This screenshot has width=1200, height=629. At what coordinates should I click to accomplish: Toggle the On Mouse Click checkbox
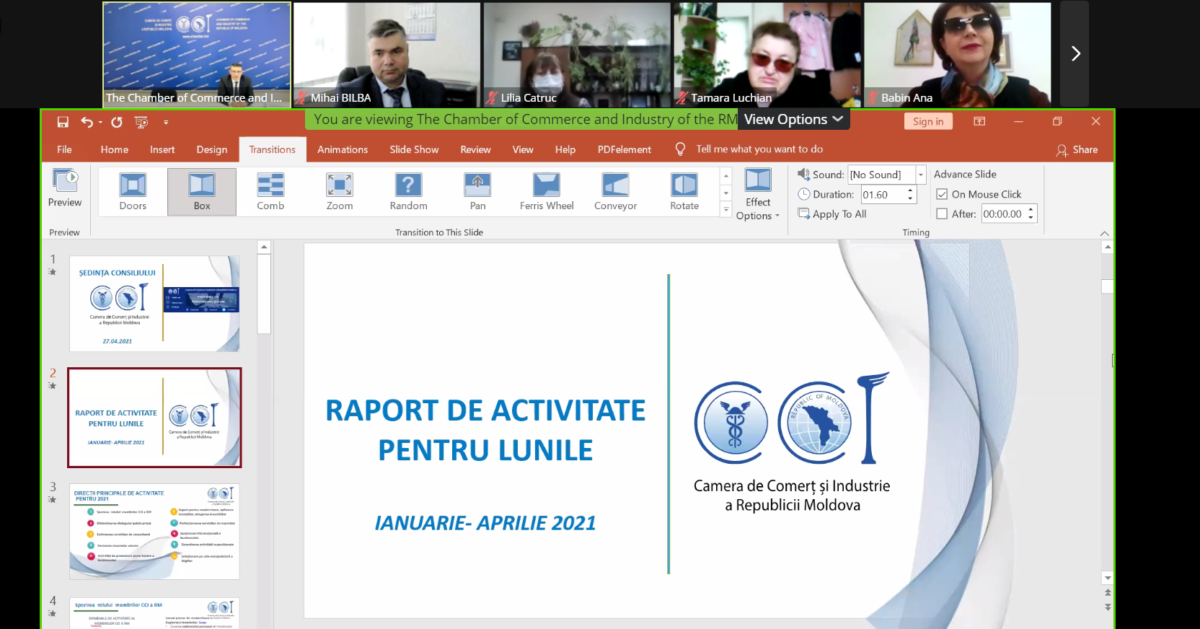(x=941, y=194)
